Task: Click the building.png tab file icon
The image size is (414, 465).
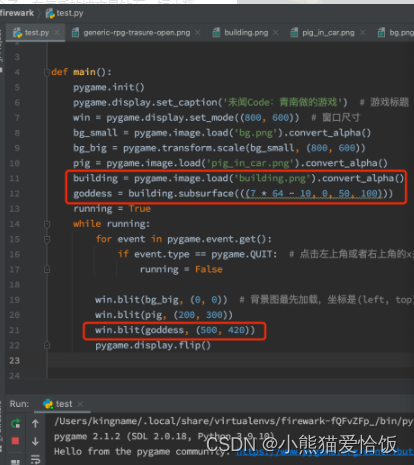Action: (x=217, y=33)
